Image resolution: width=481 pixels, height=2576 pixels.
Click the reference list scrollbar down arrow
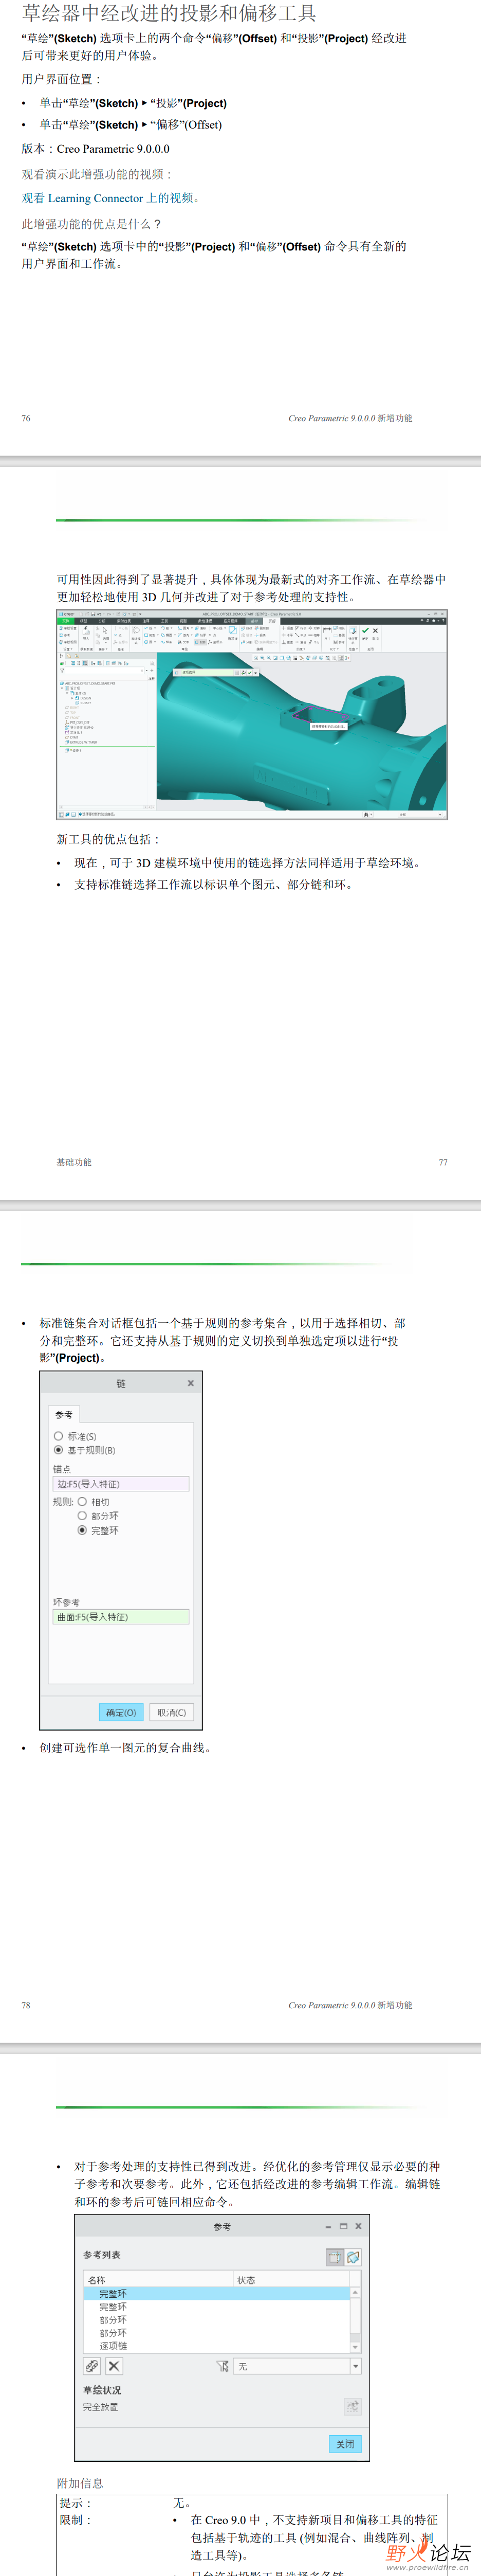(x=355, y=2347)
